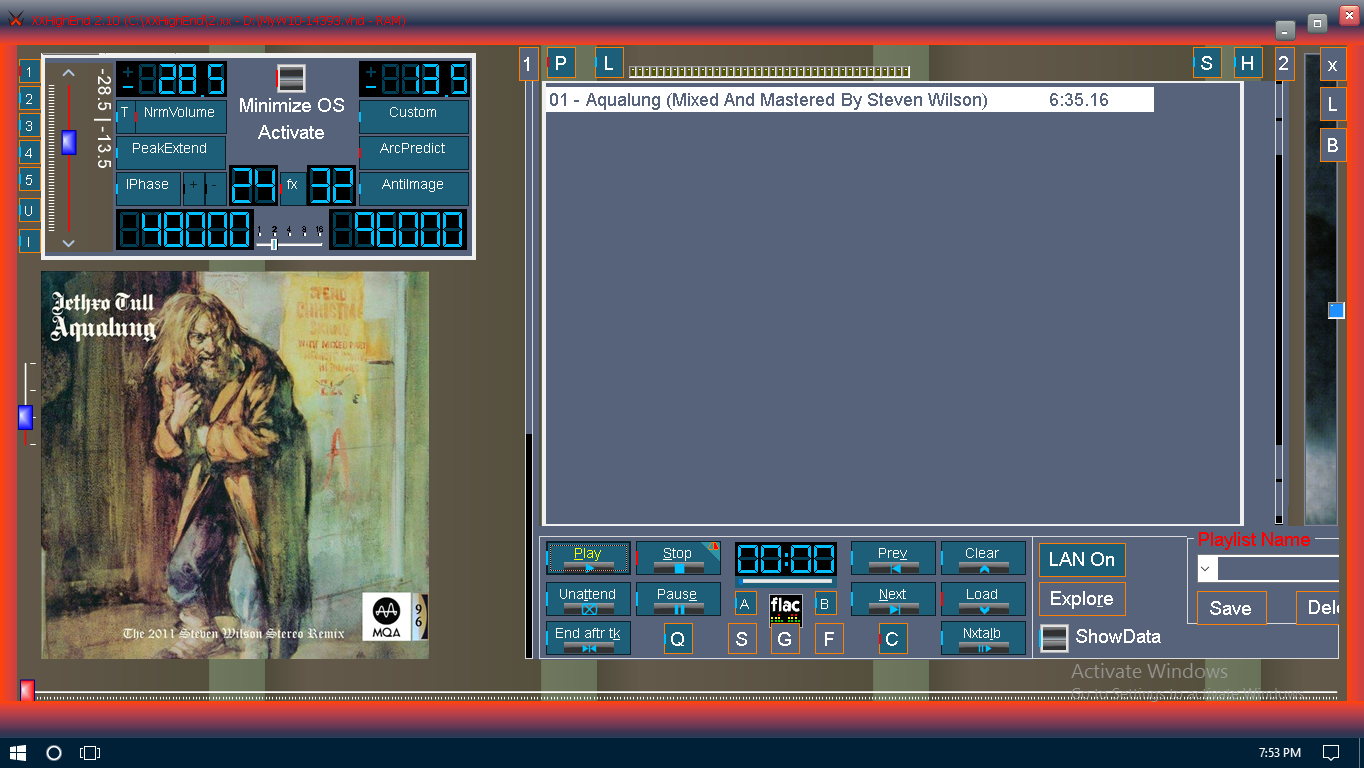
Task: Click the C button in playback panel
Action: 893,639
